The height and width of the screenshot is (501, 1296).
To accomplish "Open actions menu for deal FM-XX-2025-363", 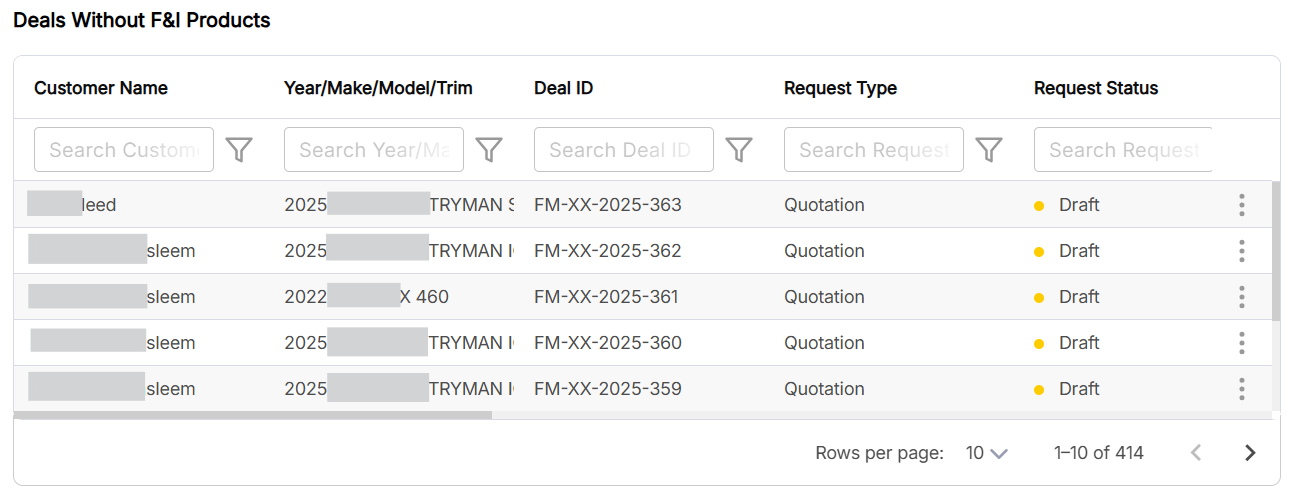I will click(1241, 205).
